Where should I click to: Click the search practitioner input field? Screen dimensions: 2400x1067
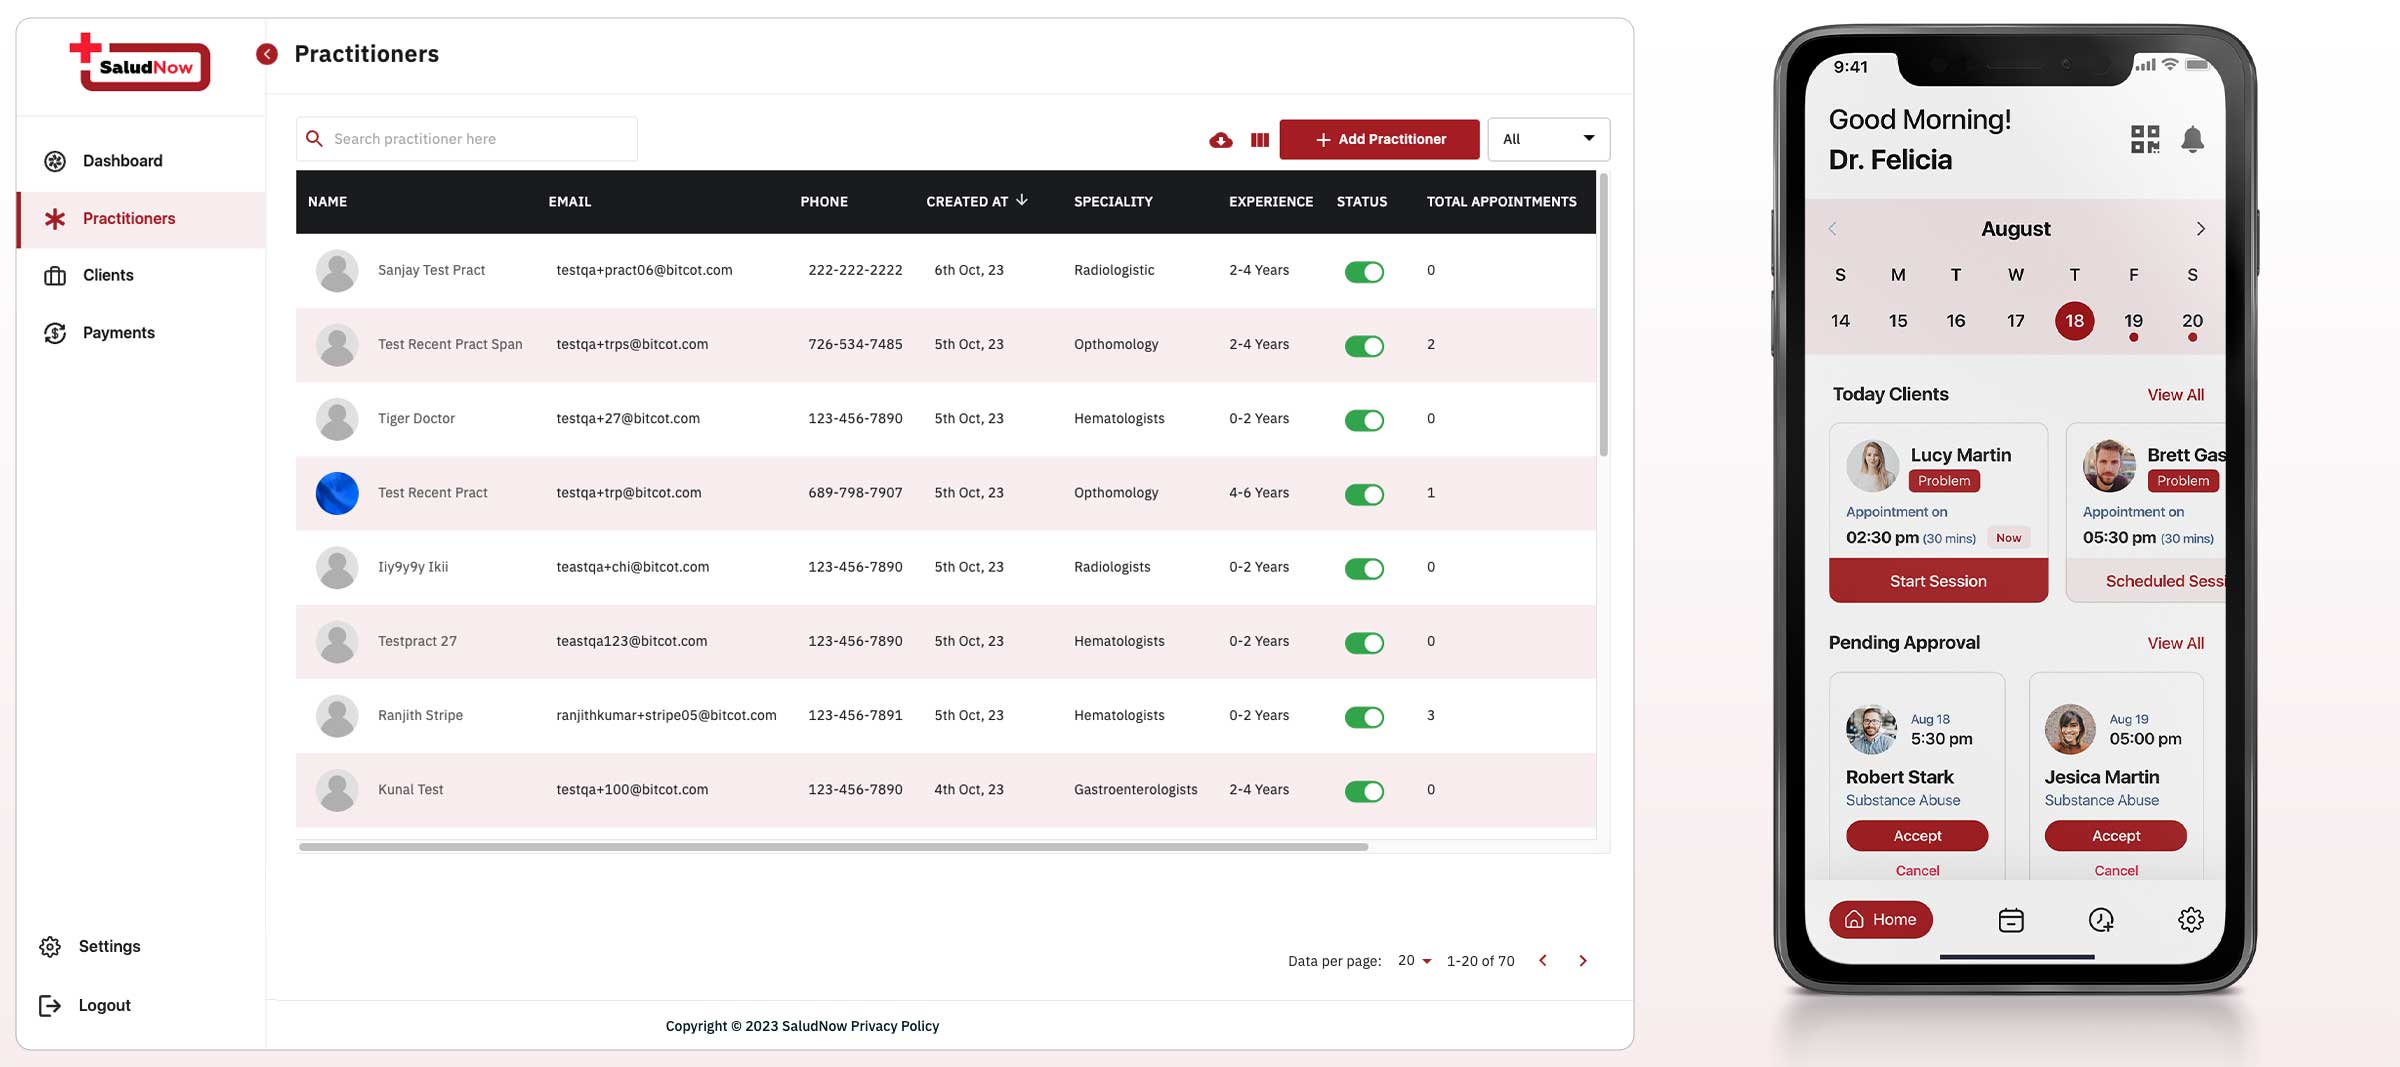pos(480,139)
